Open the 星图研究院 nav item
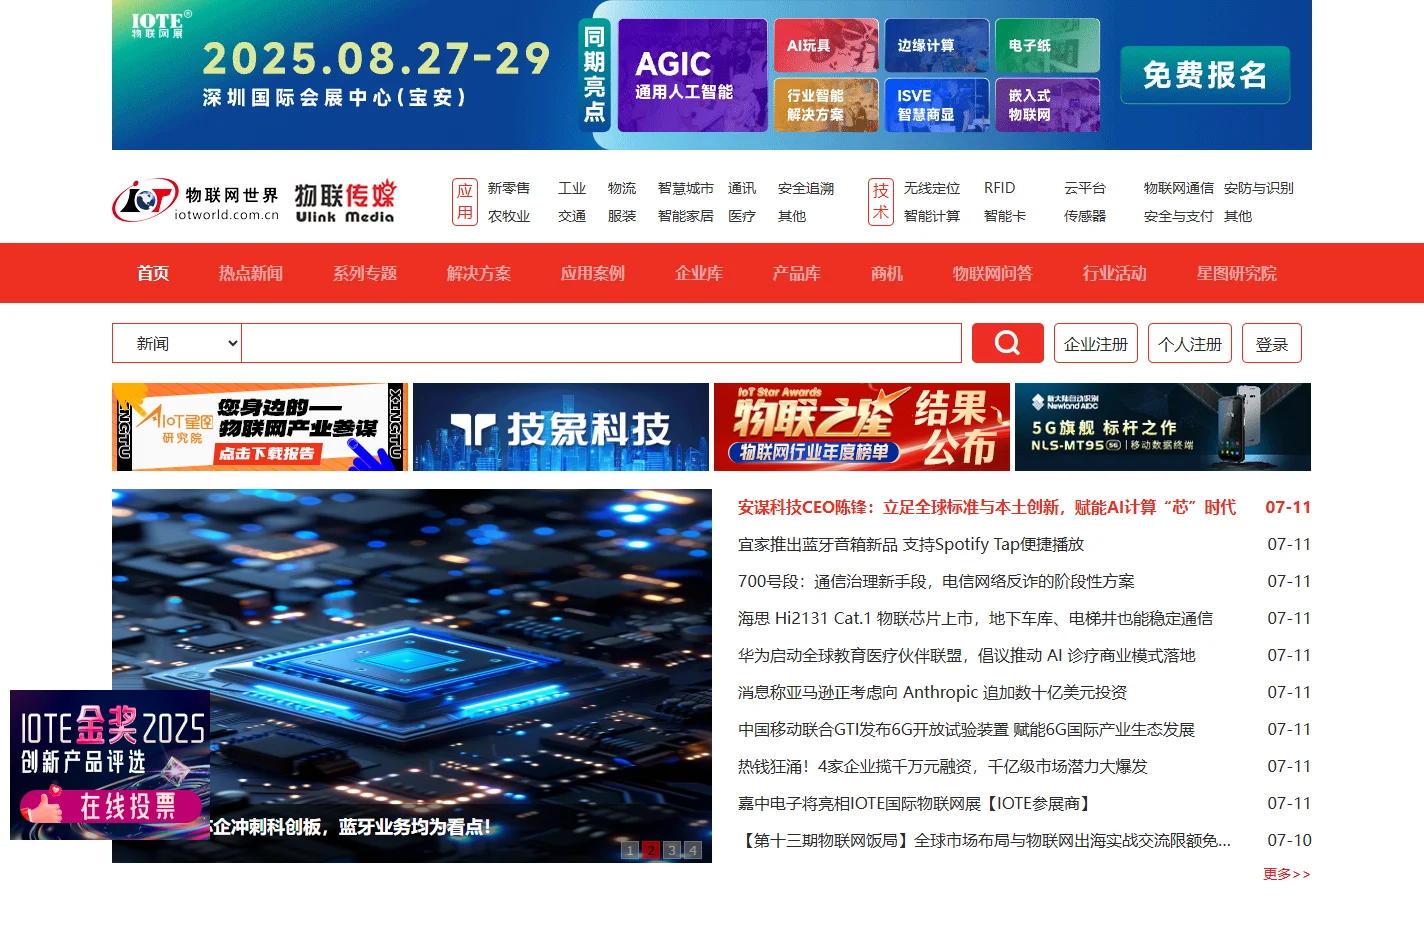The image size is (1424, 933). (1237, 273)
